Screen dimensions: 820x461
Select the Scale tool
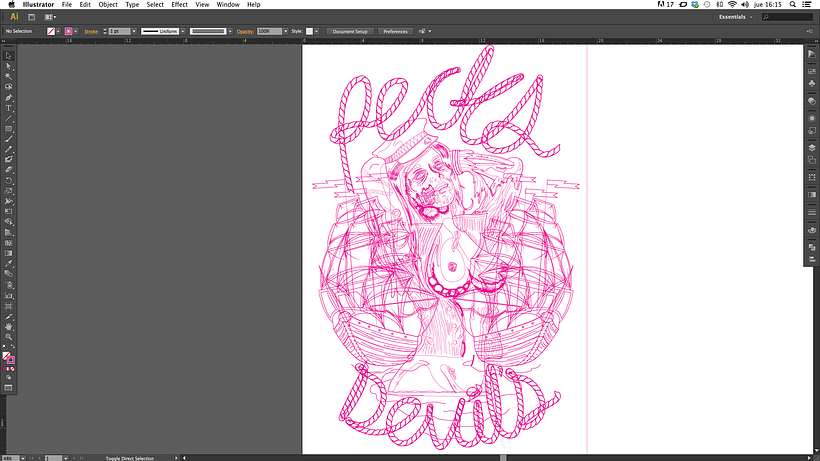pyautogui.click(x=8, y=191)
